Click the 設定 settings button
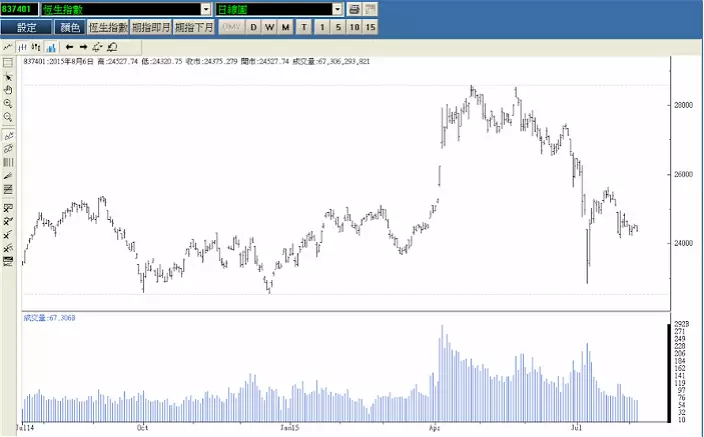 tap(27, 27)
